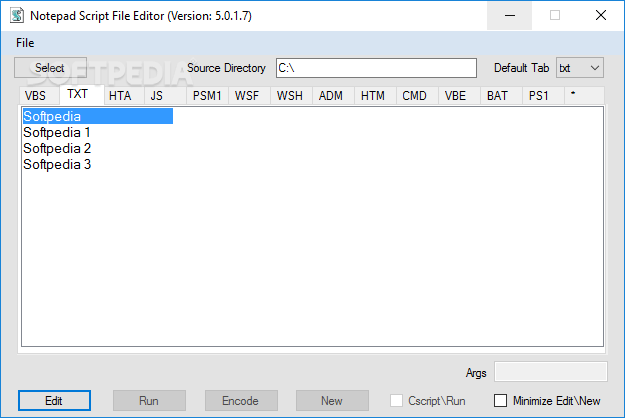Switch to the WSH tab
This screenshot has height=418, width=625.
[x=291, y=96]
